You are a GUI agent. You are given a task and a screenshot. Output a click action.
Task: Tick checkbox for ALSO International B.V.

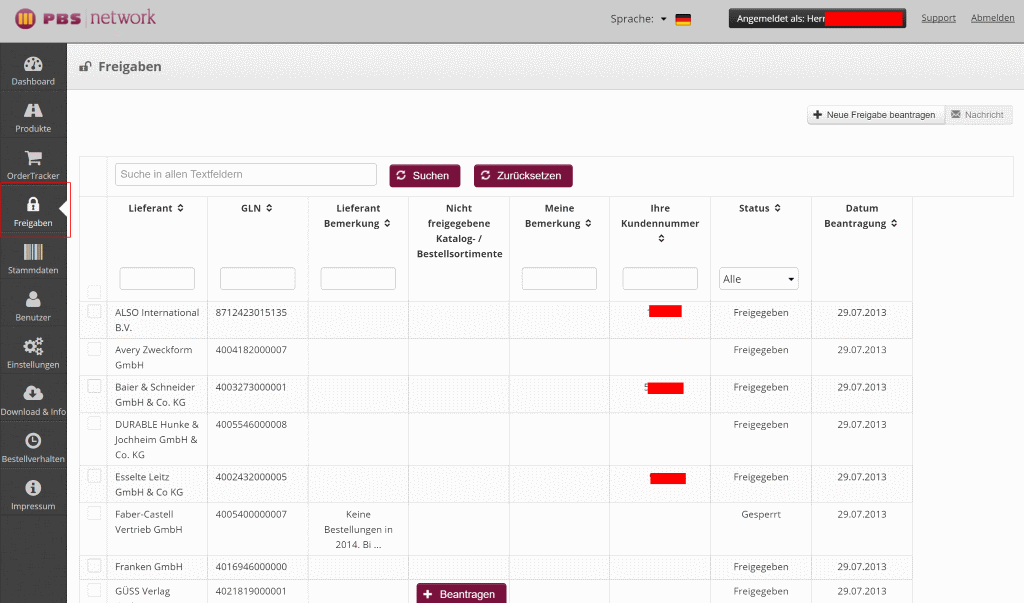pos(94,312)
